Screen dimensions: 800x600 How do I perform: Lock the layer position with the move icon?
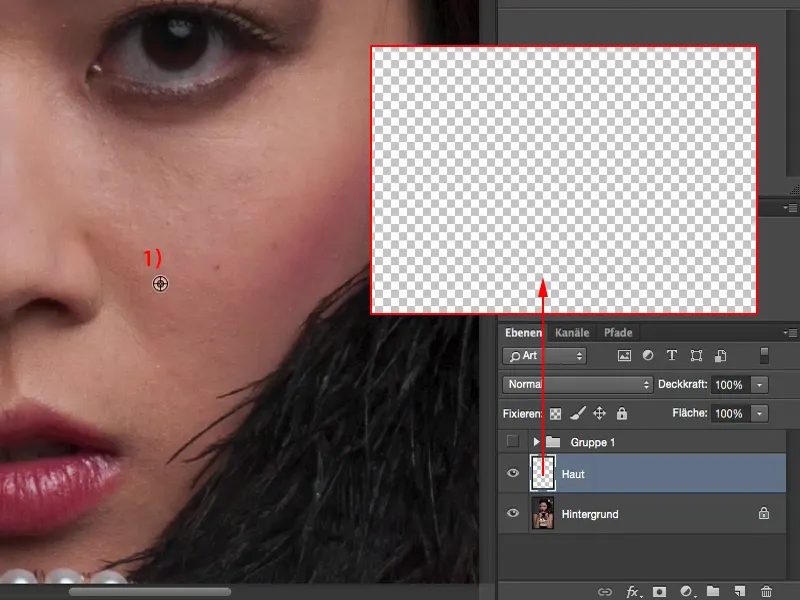[x=600, y=411]
